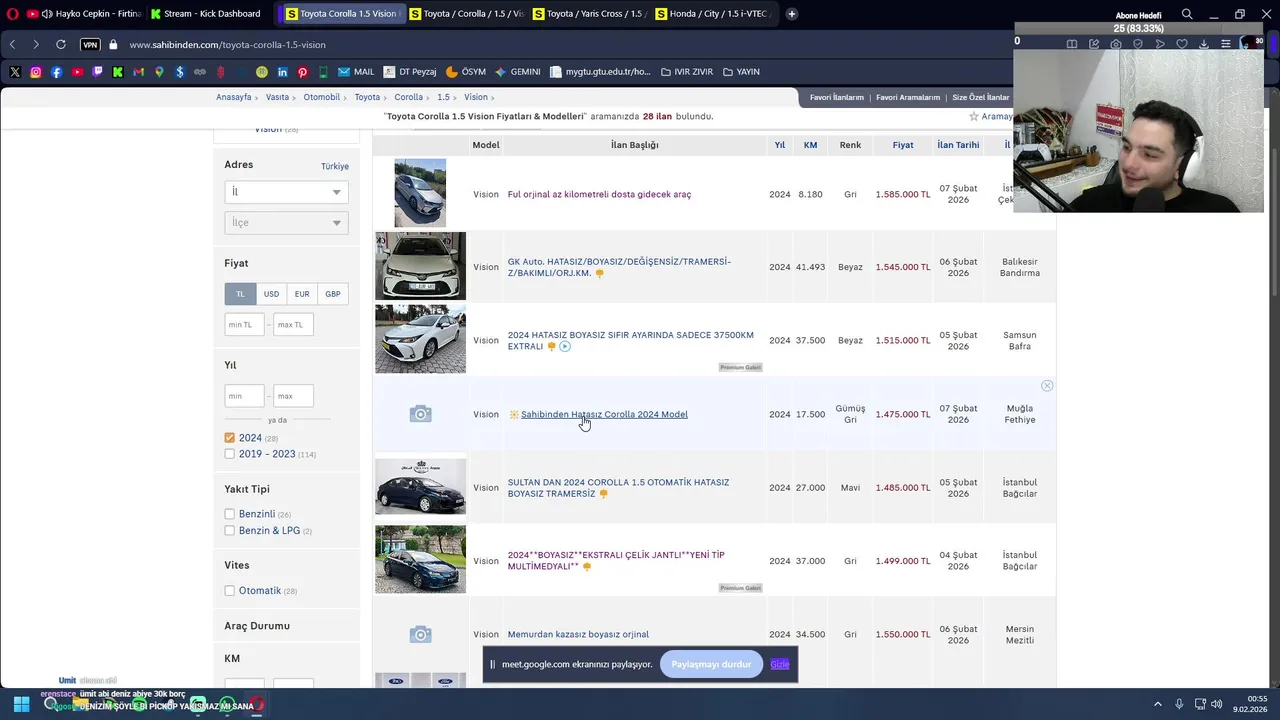Open the Kick bookmark icon
The width and height of the screenshot is (1280, 720).
(118, 72)
